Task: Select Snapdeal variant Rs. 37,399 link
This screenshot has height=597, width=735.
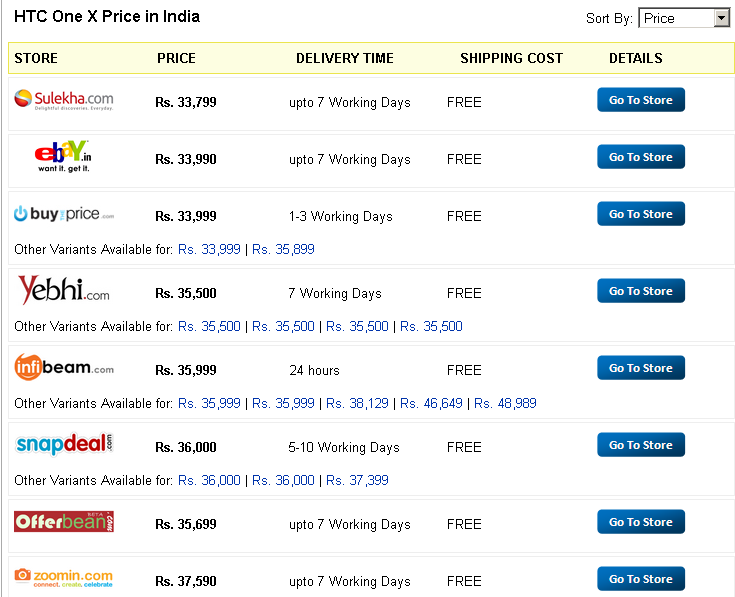Action: pos(357,480)
